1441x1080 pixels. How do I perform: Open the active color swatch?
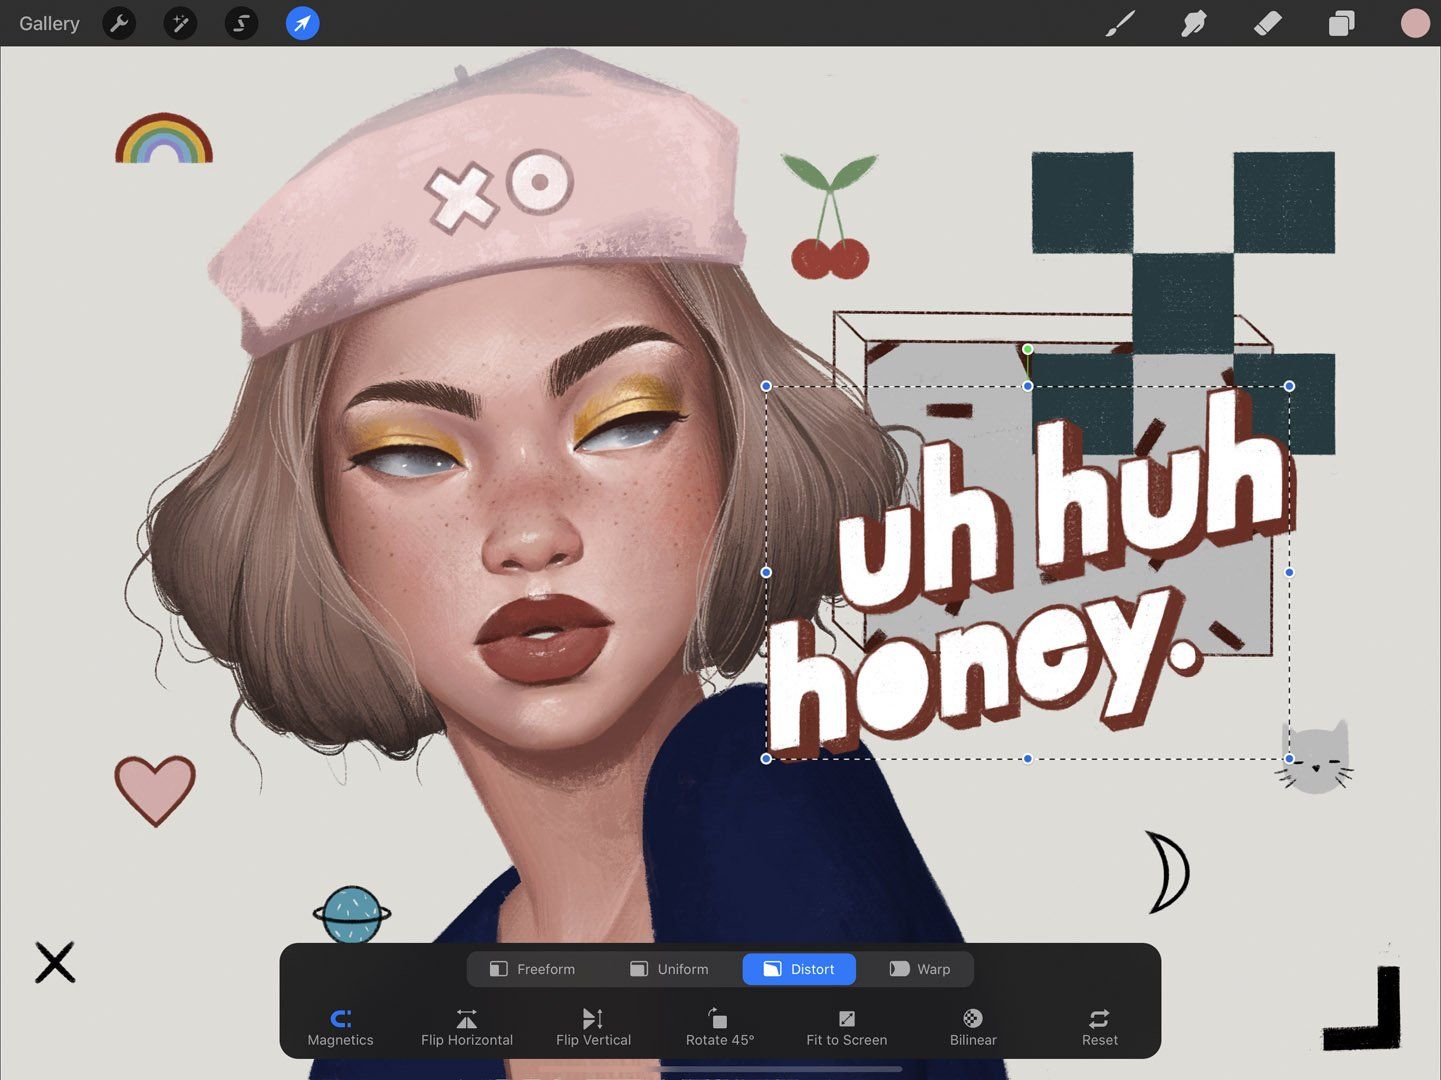point(1413,23)
